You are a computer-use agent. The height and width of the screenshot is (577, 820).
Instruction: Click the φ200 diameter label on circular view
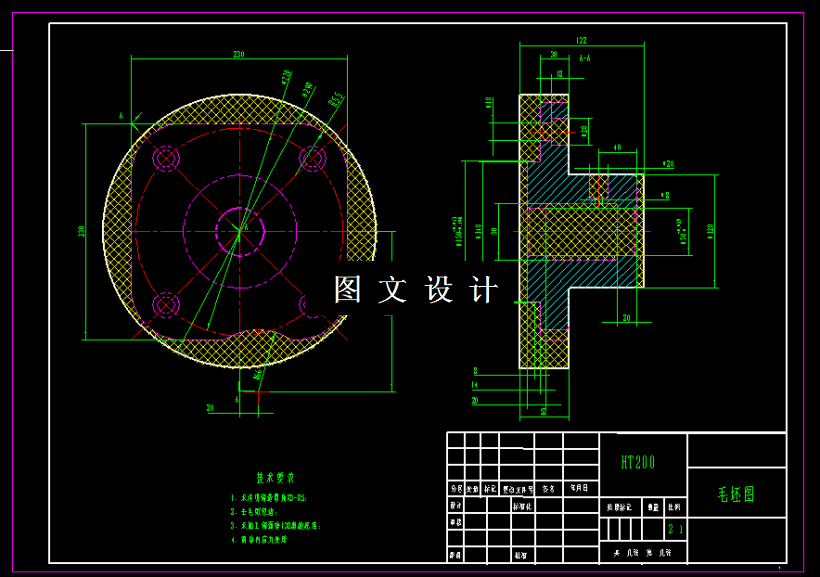point(308,89)
